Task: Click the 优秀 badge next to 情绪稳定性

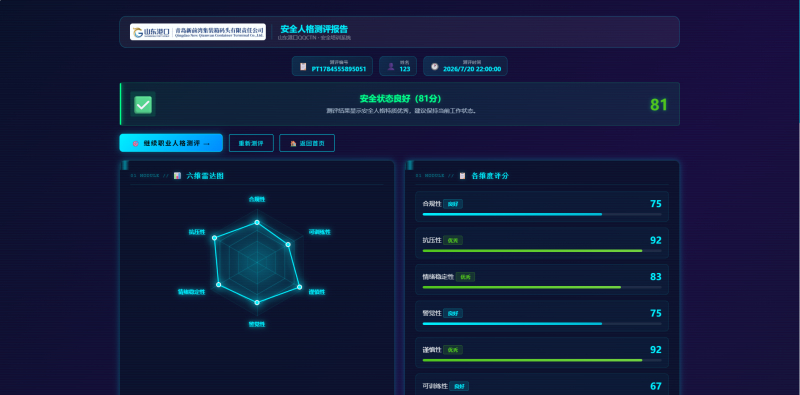Action: 465,277
